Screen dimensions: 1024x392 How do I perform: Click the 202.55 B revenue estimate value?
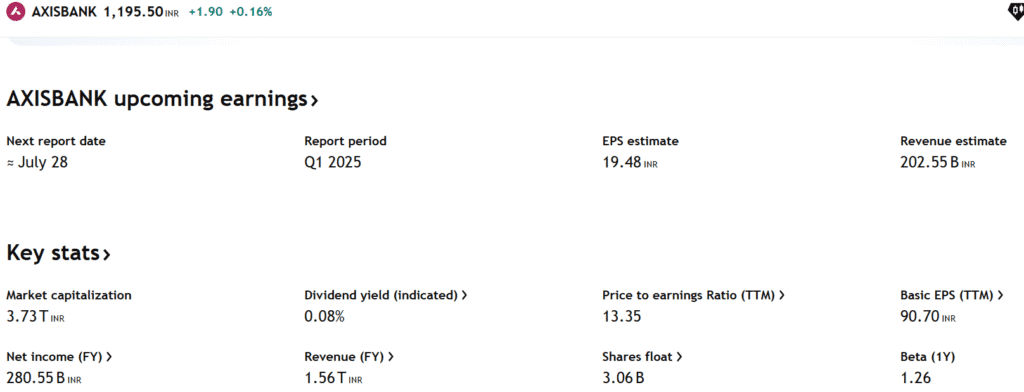coord(938,163)
